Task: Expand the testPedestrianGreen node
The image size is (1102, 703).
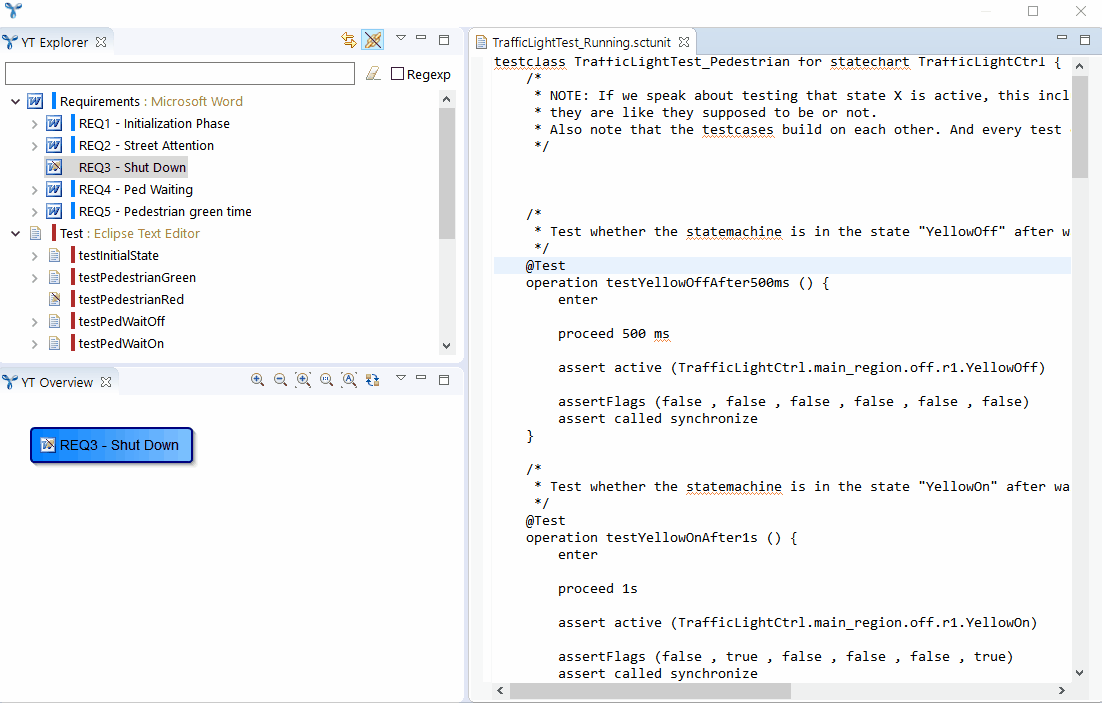Action: pyautogui.click(x=34, y=278)
